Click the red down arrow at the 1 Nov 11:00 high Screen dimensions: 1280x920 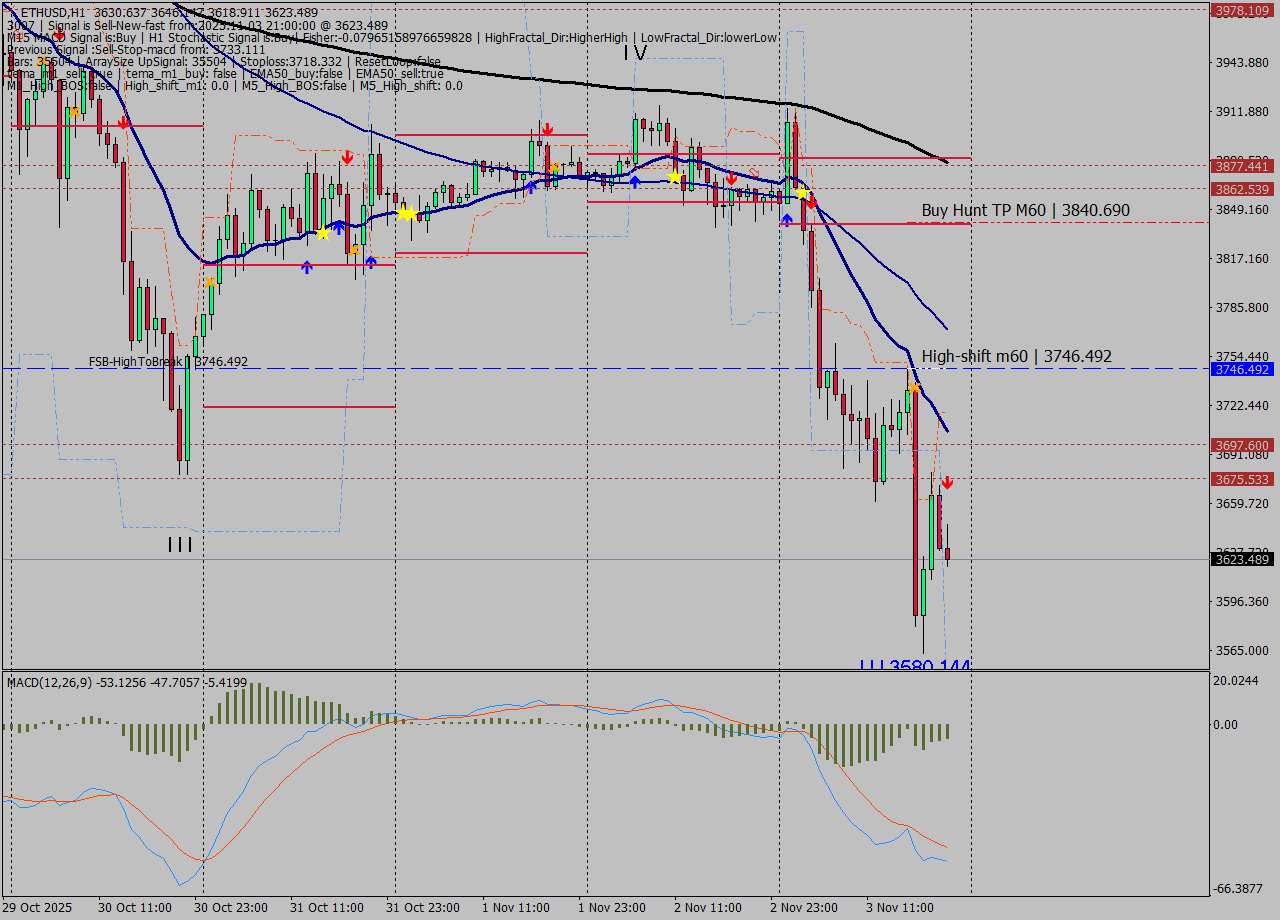point(547,130)
